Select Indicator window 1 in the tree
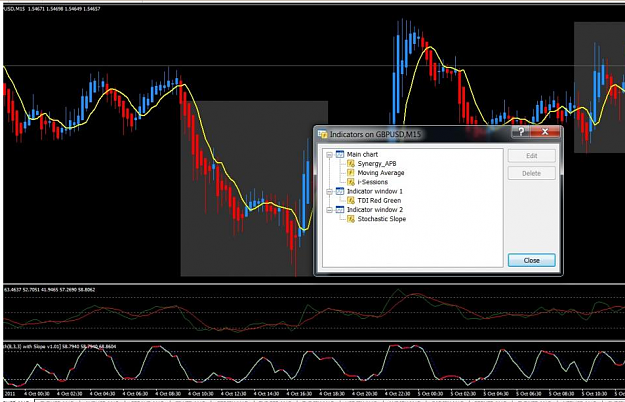This screenshot has width=625, height=402. [x=375, y=191]
